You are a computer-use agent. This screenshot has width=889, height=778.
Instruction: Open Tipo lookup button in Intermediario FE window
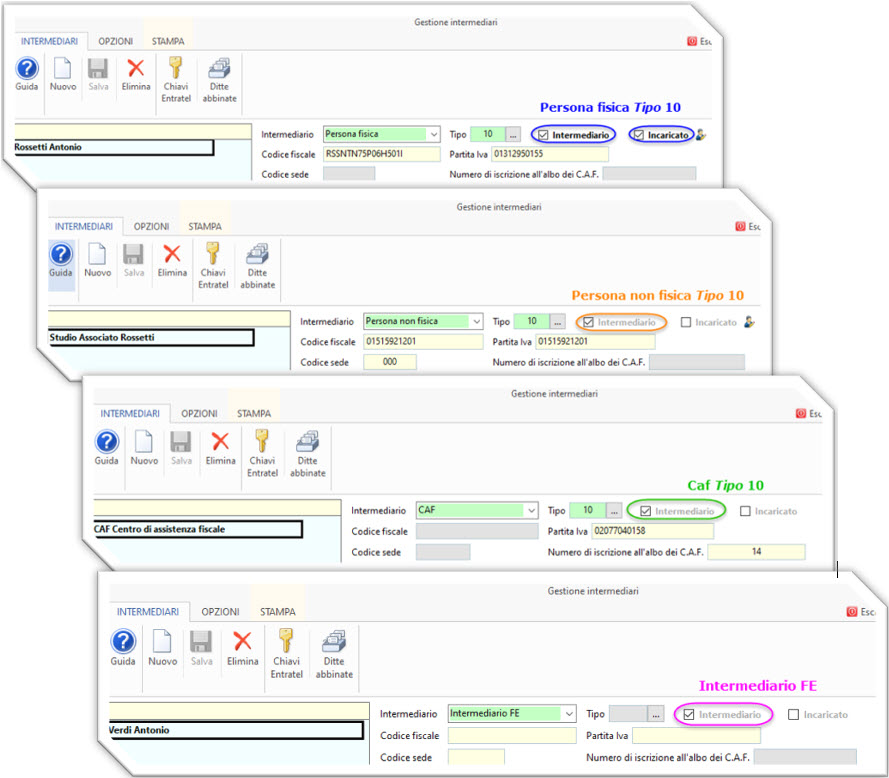tap(656, 714)
